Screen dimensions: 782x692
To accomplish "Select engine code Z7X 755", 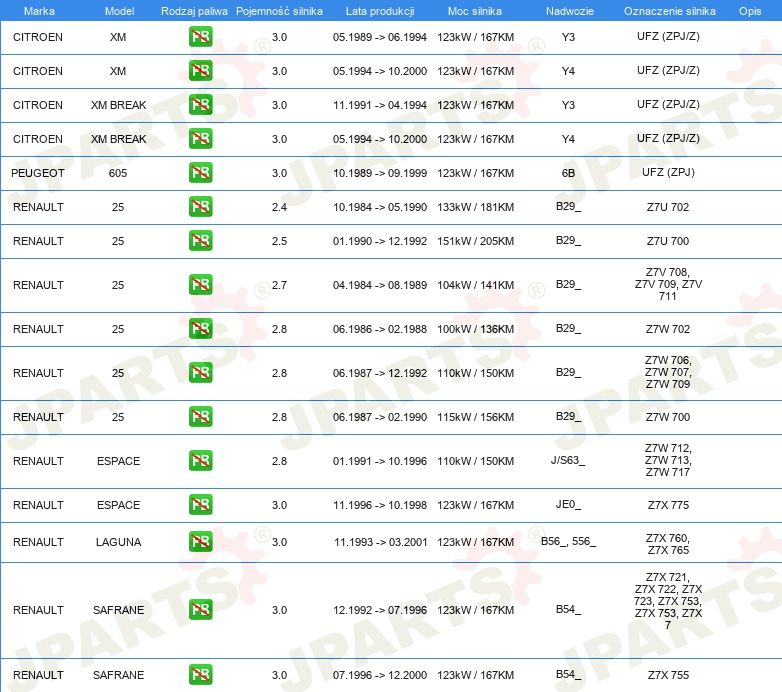I will 668,675.
